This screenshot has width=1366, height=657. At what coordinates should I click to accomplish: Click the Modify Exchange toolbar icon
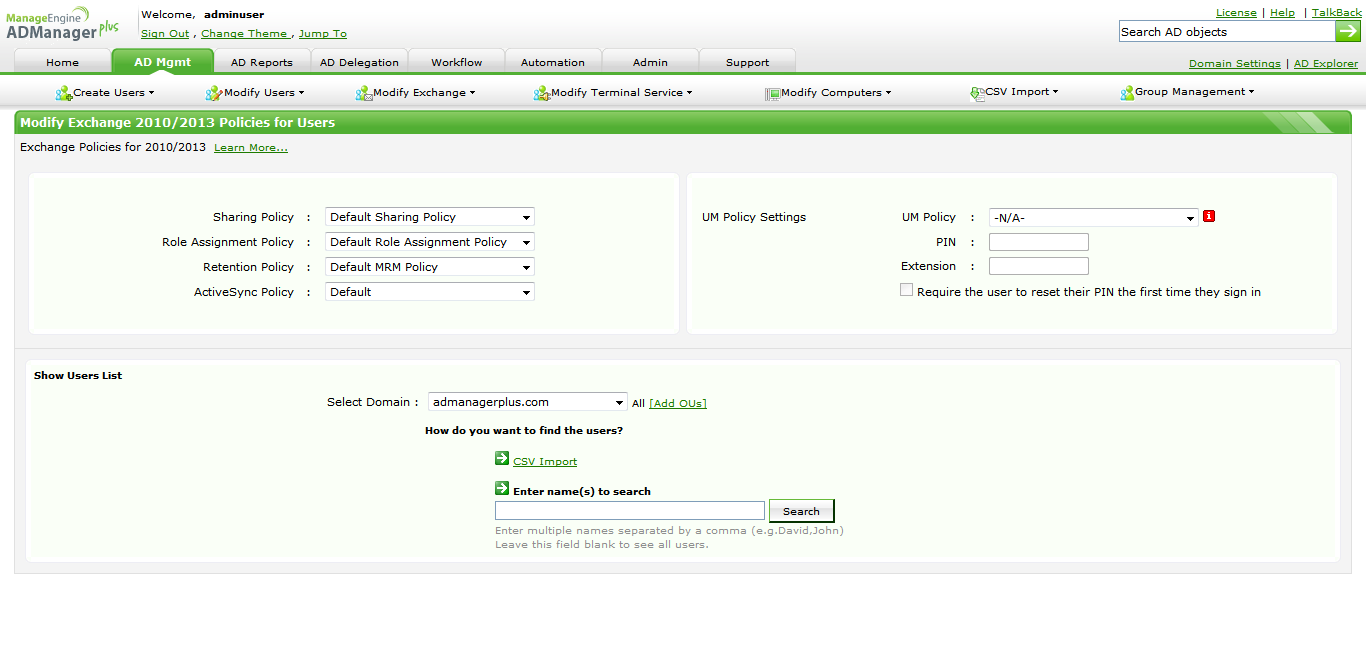pos(364,93)
